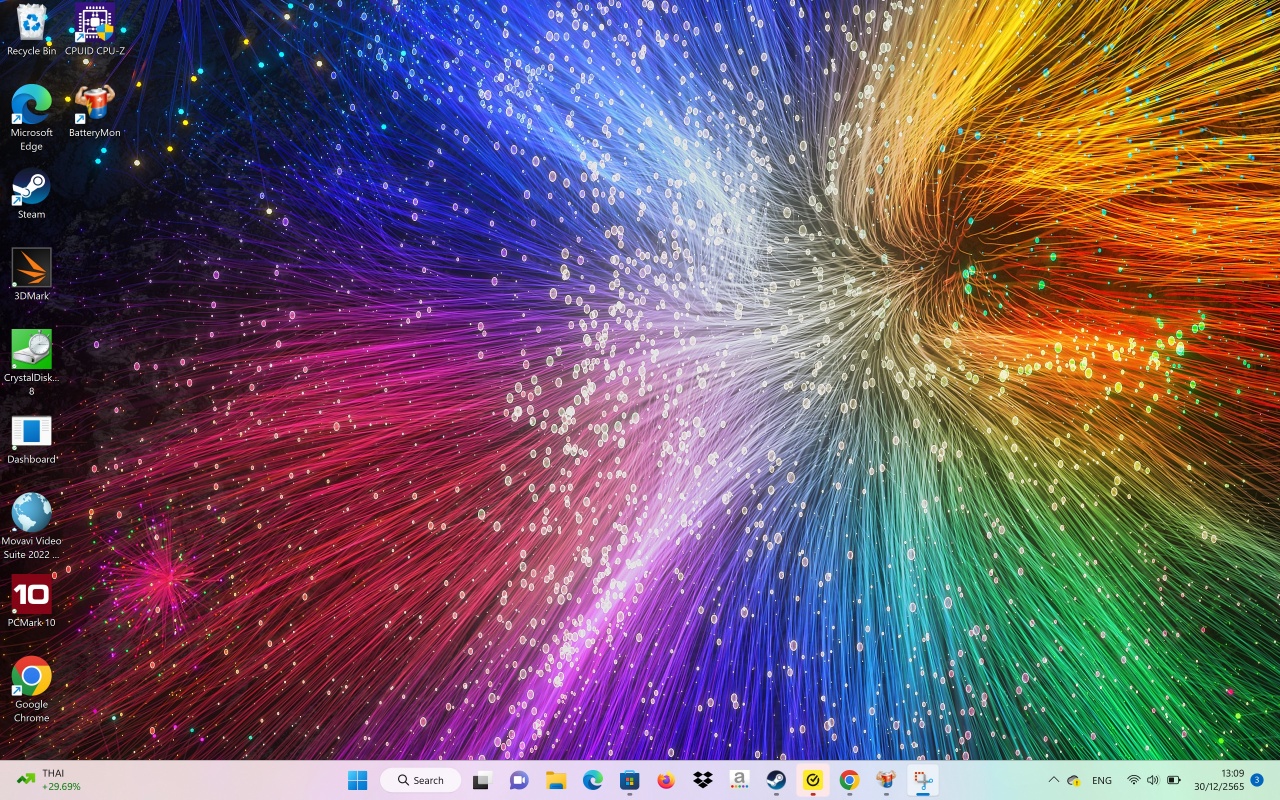
Task: Select the BatteryMon desktop shortcut
Action: click(x=95, y=111)
